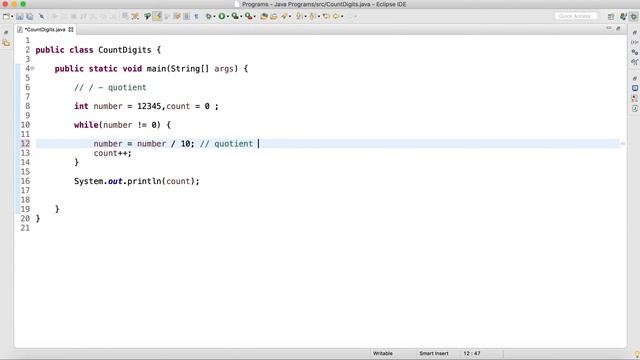Save the file with the Save icon
This screenshot has height=360, width=640.
point(20,16)
